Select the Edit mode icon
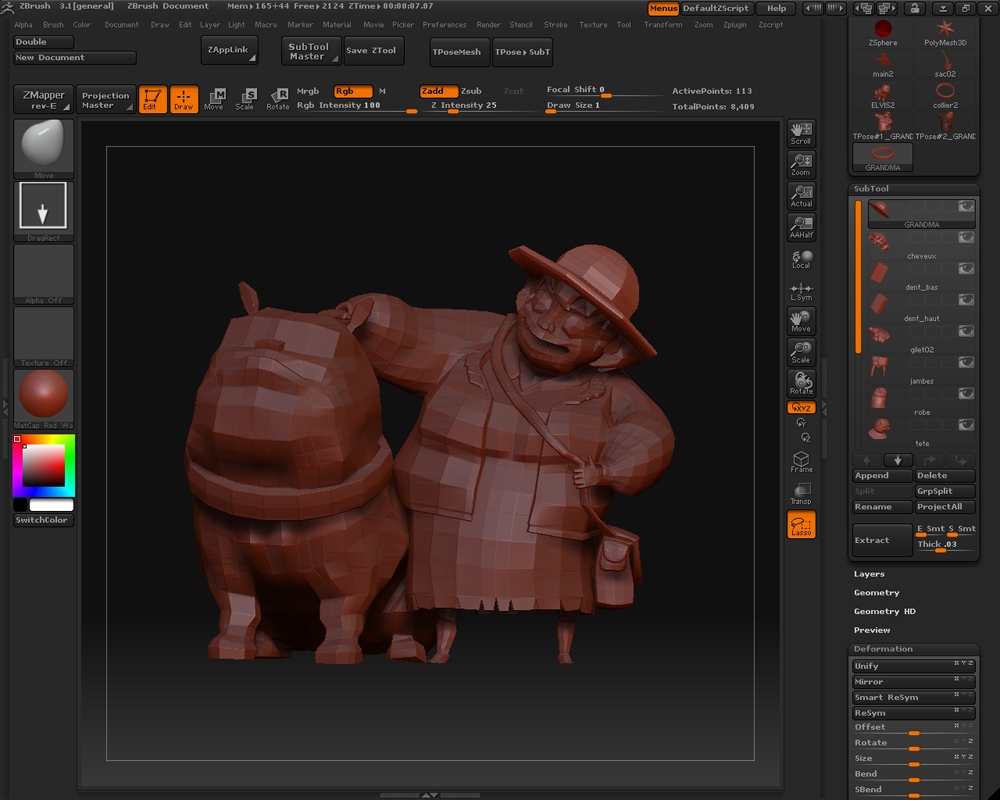 point(152,99)
